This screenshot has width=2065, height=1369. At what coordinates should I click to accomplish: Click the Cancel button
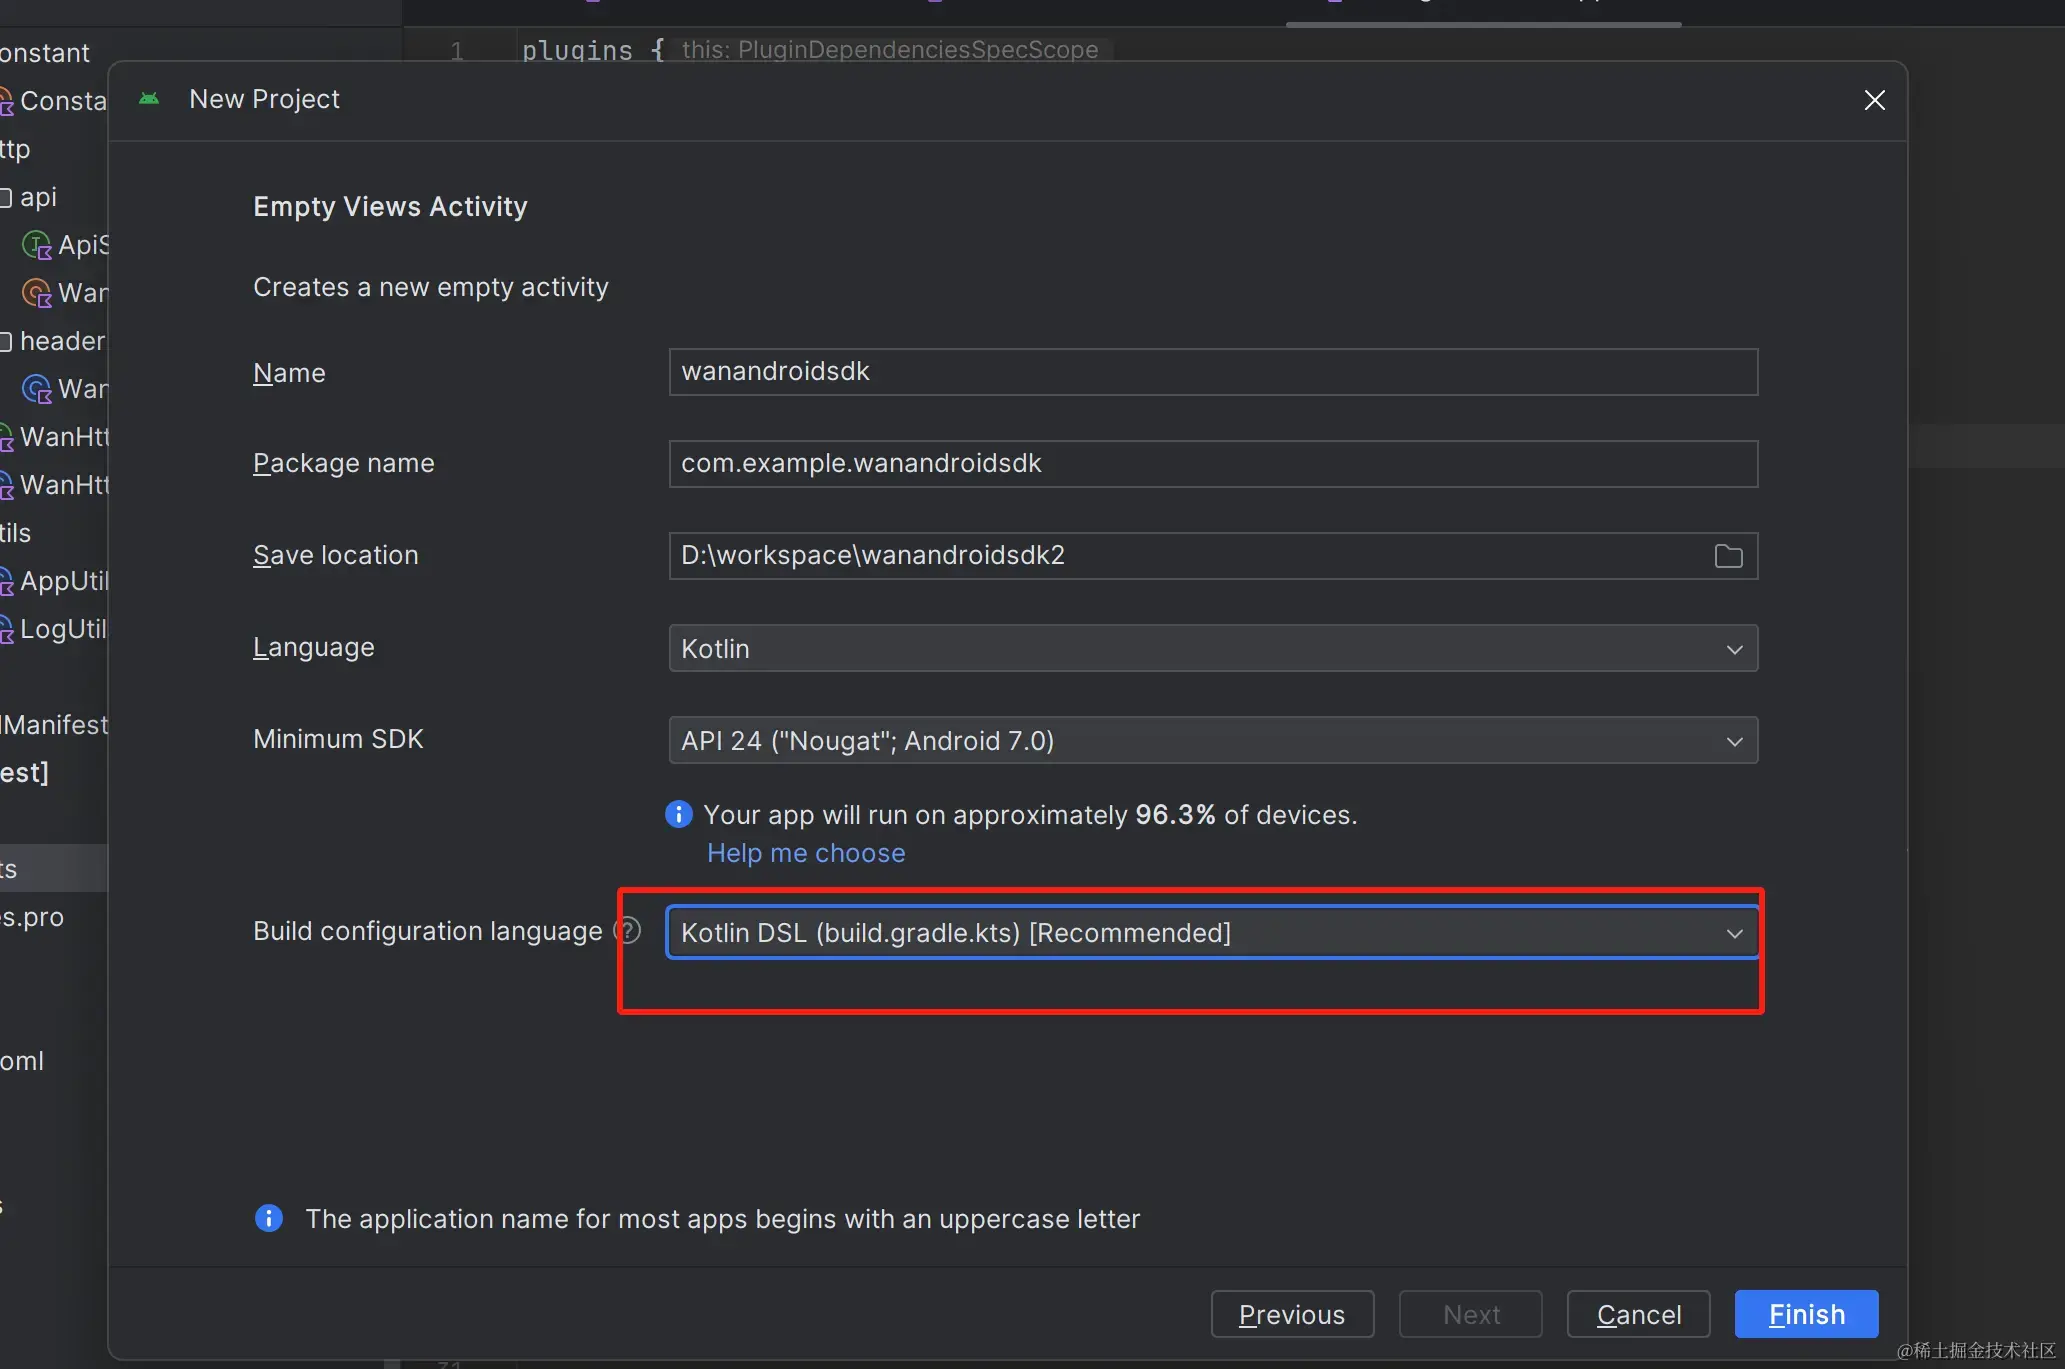click(1637, 1314)
